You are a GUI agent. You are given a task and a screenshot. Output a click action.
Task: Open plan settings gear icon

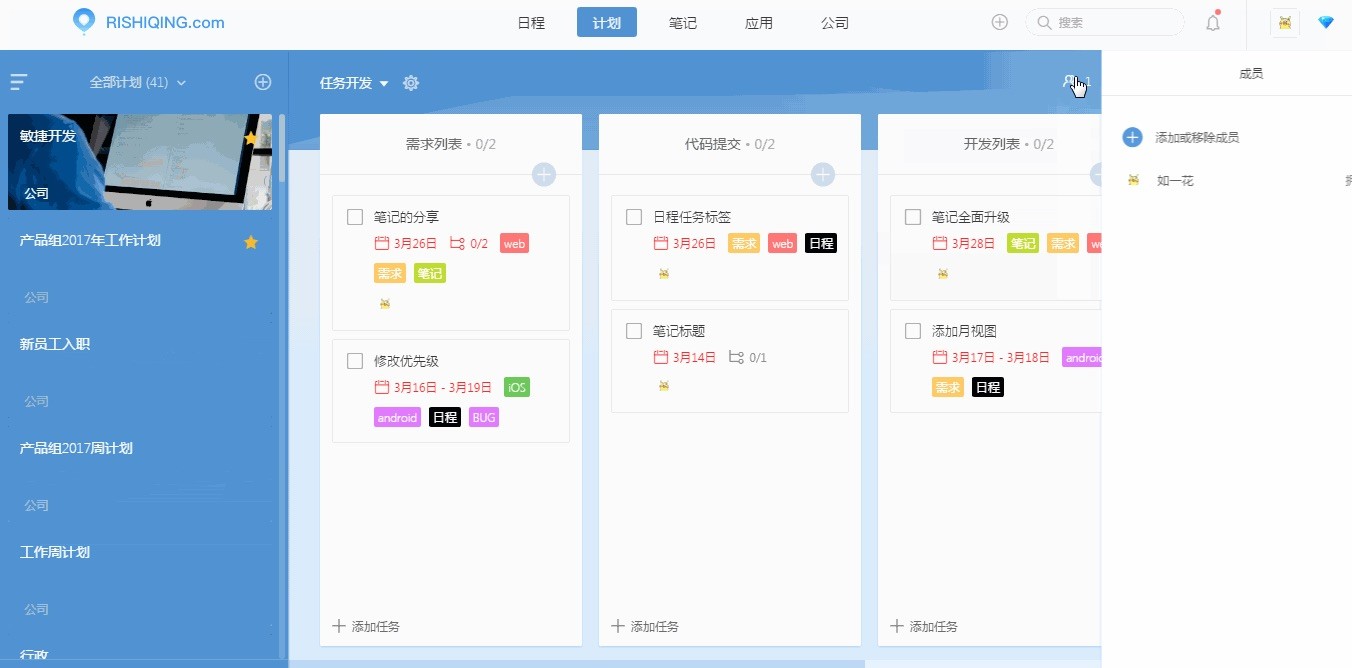[411, 83]
